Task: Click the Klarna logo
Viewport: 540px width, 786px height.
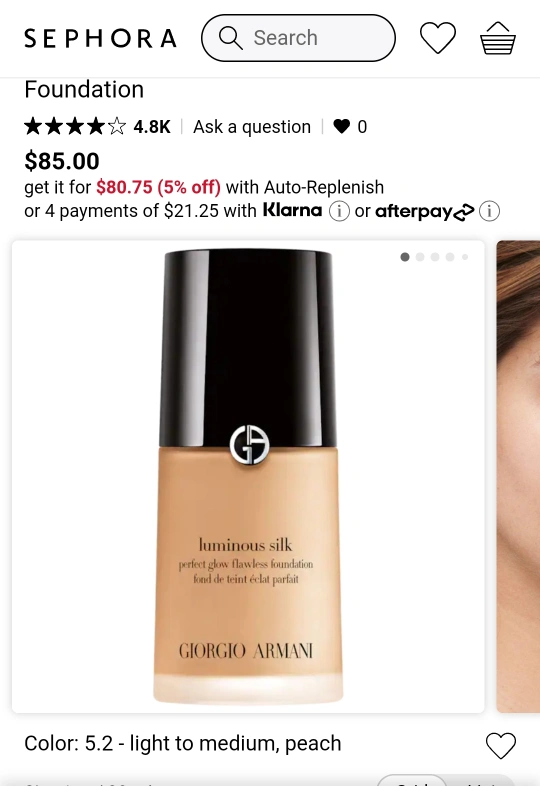Action: [292, 210]
